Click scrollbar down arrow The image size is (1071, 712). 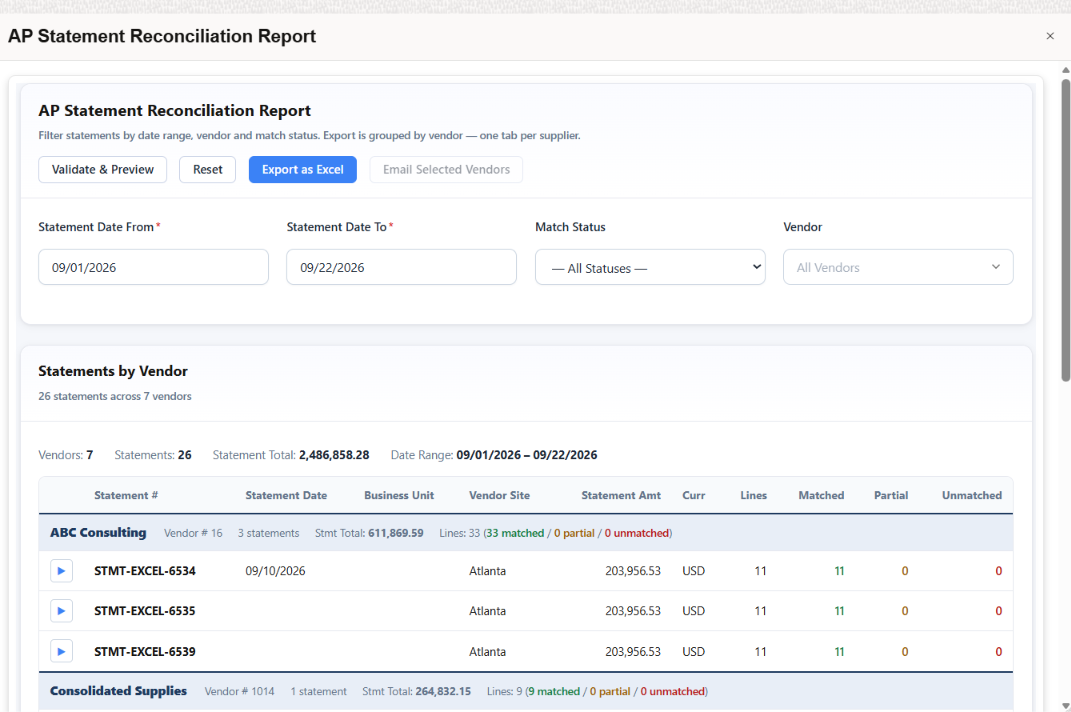click(x=1066, y=706)
